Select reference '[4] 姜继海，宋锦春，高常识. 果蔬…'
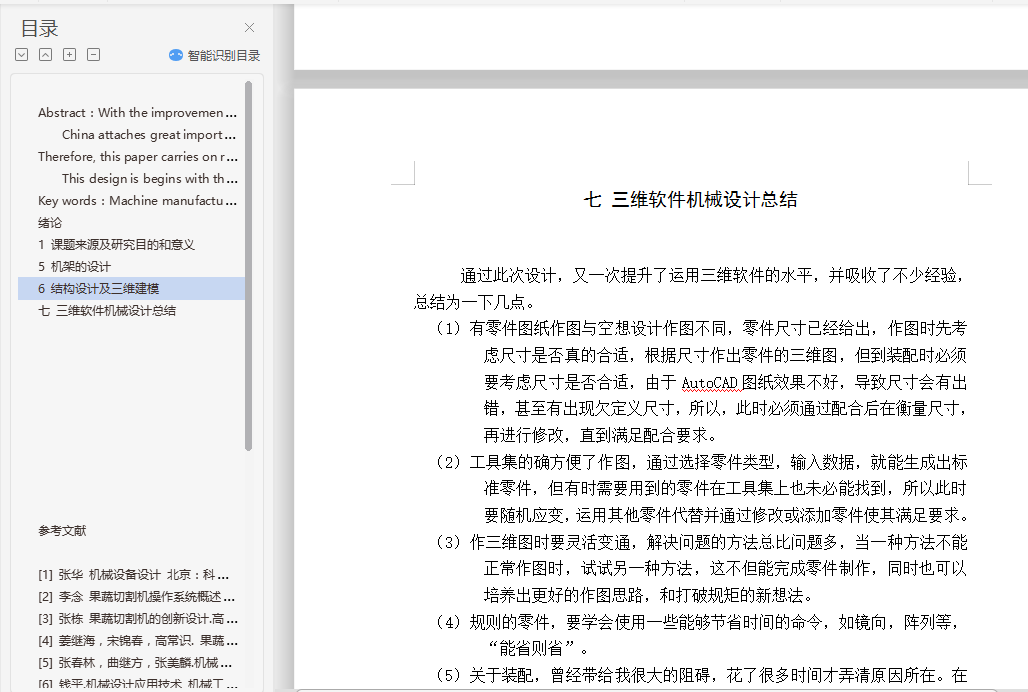The image size is (1028, 692). (x=138, y=641)
